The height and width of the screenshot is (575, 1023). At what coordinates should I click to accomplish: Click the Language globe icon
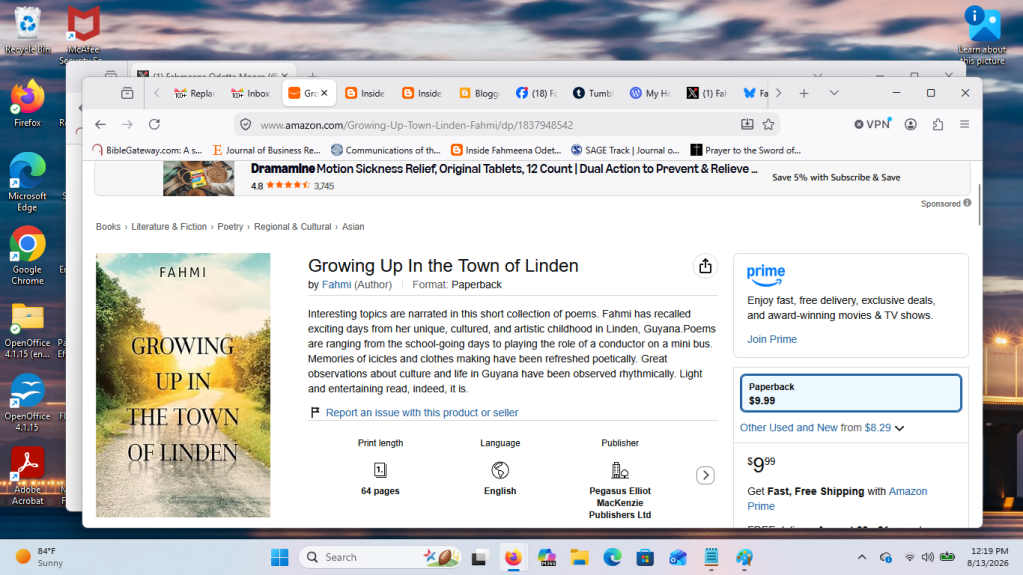(x=500, y=470)
